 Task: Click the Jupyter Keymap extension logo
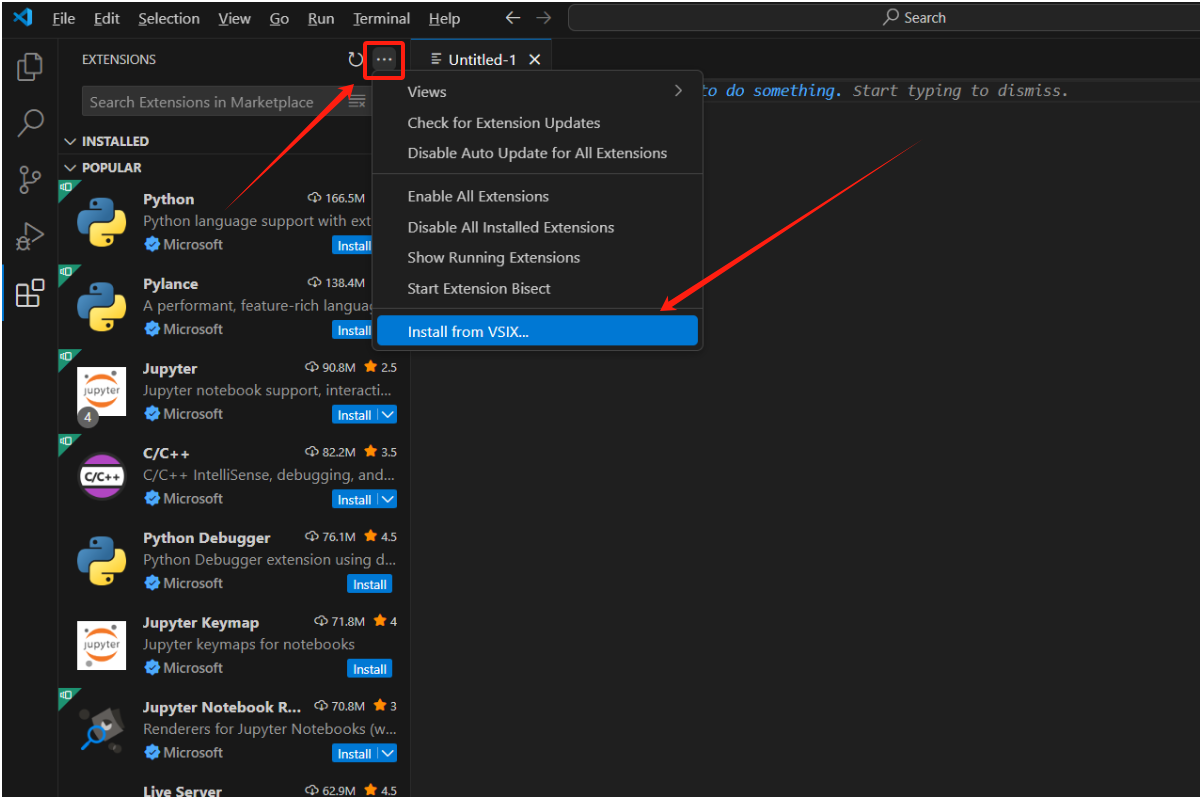pos(102,645)
